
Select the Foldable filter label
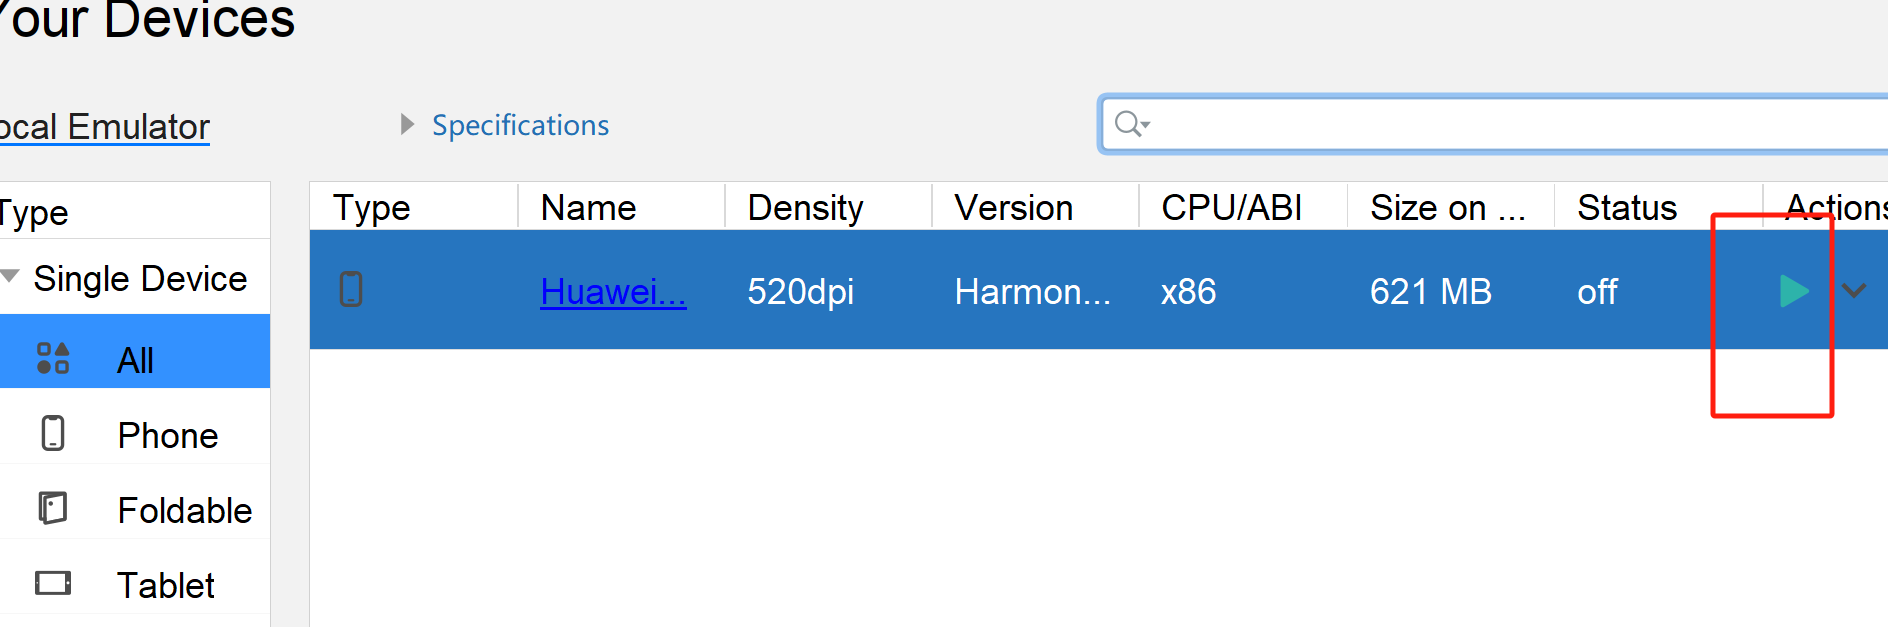tap(185, 510)
